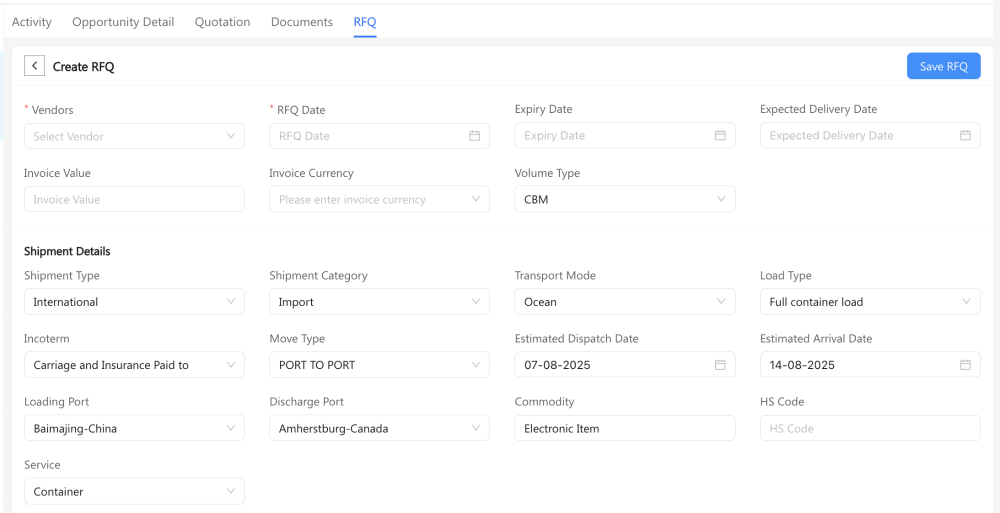
Task: Open calendar for Estimated Arrival Date
Action: (965, 365)
